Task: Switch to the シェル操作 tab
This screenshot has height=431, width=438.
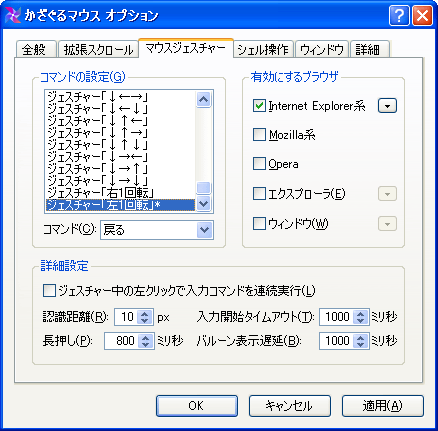Action: (x=263, y=49)
